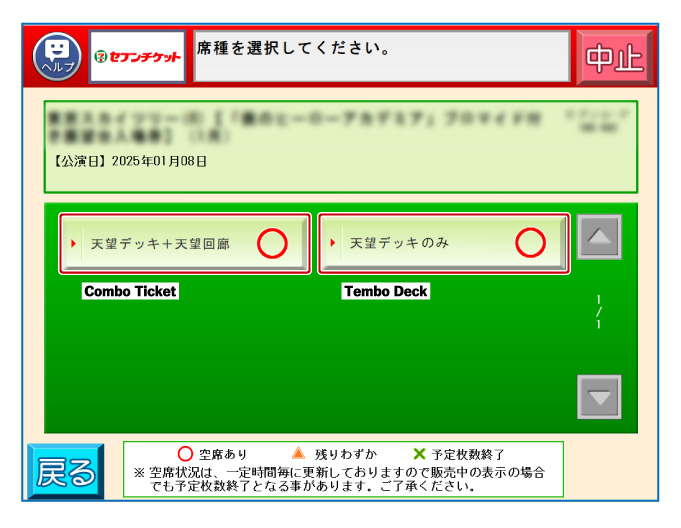Image resolution: width=681 pixels, height=528 pixels.
Task: Click the 空席あり legend entry
Action: tap(212, 454)
